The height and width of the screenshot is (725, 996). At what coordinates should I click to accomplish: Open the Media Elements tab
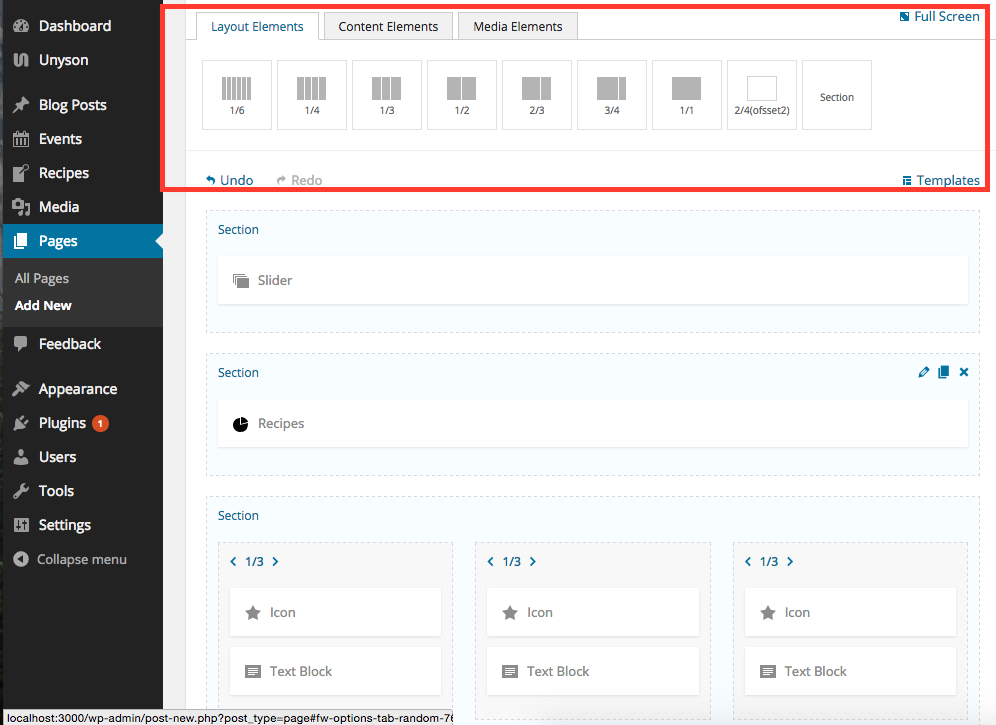click(x=518, y=27)
